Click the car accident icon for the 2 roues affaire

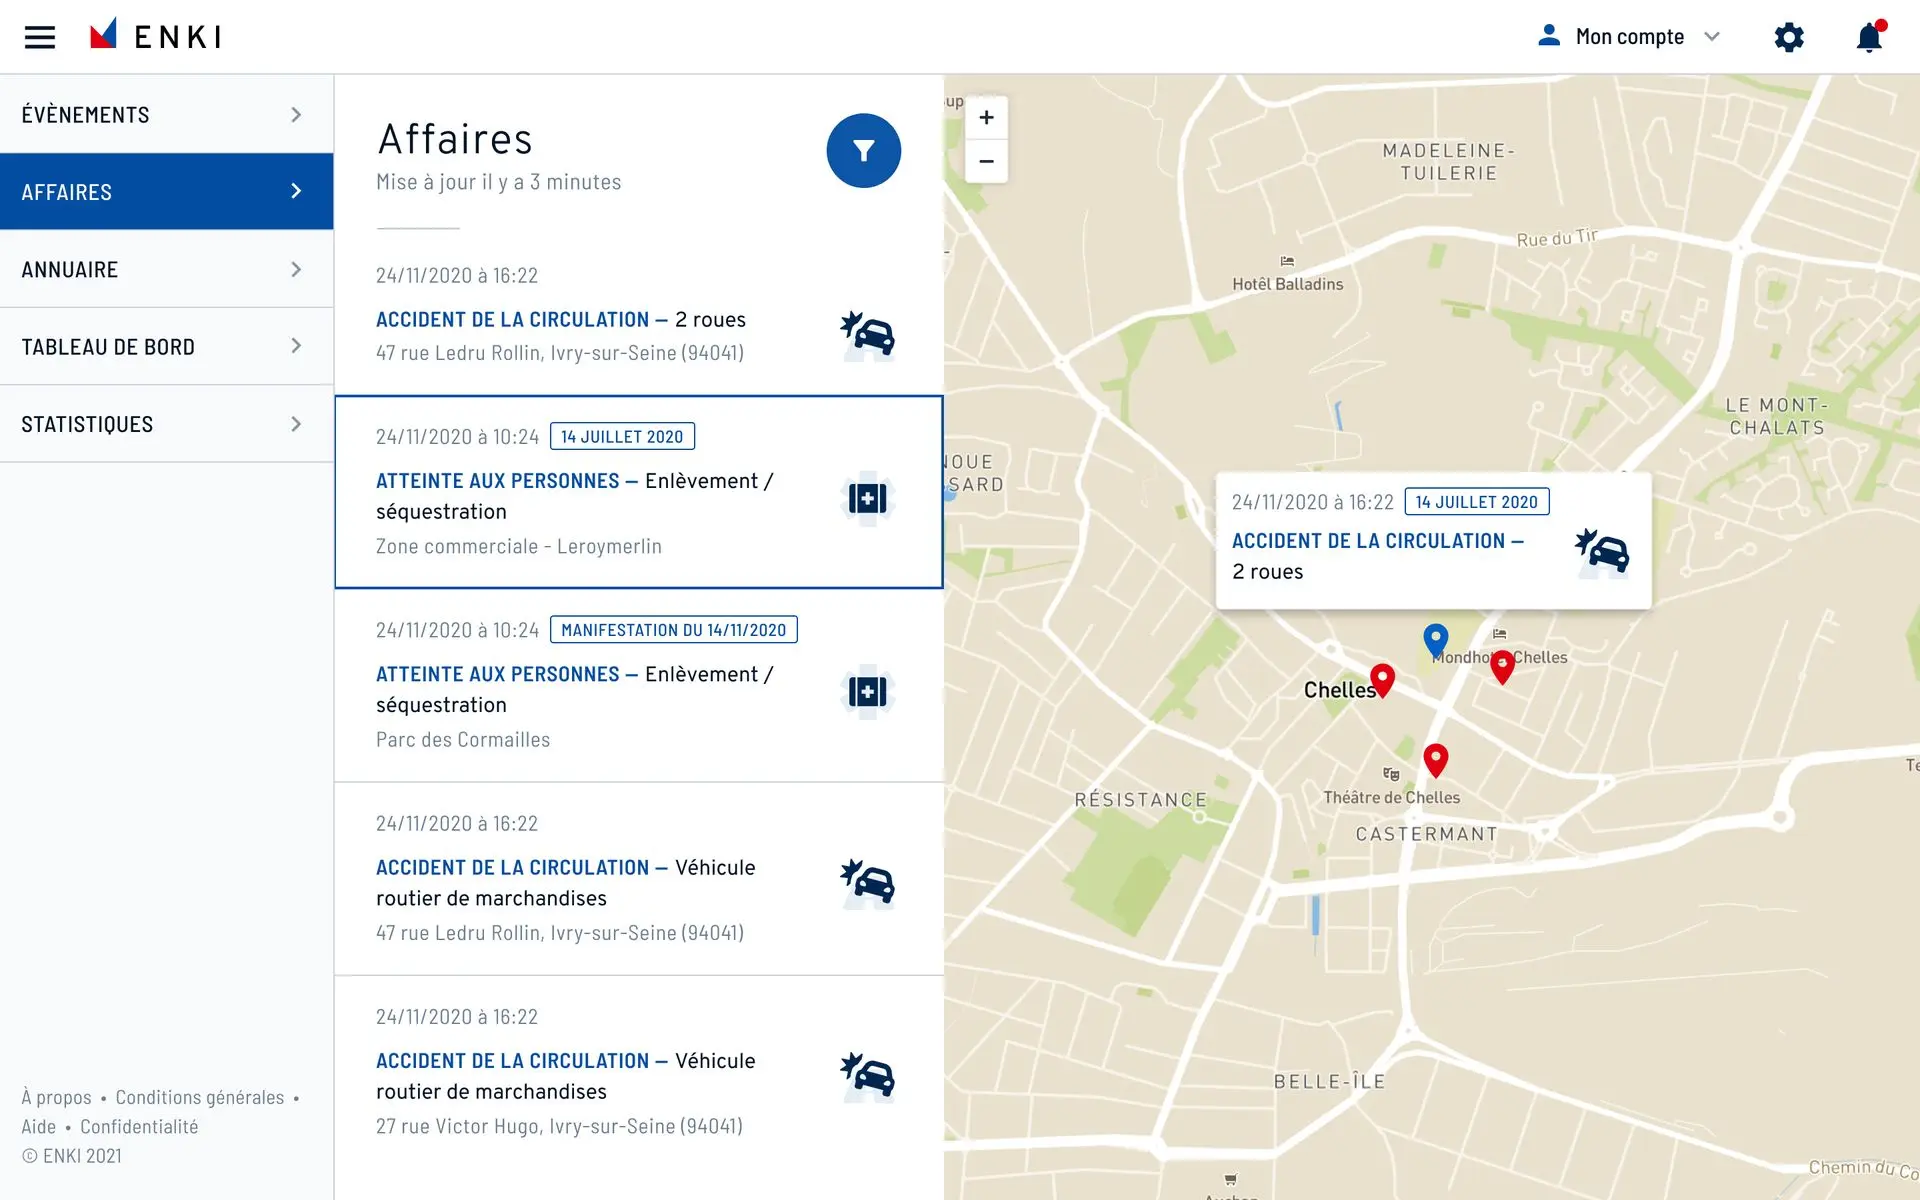[x=867, y=335]
